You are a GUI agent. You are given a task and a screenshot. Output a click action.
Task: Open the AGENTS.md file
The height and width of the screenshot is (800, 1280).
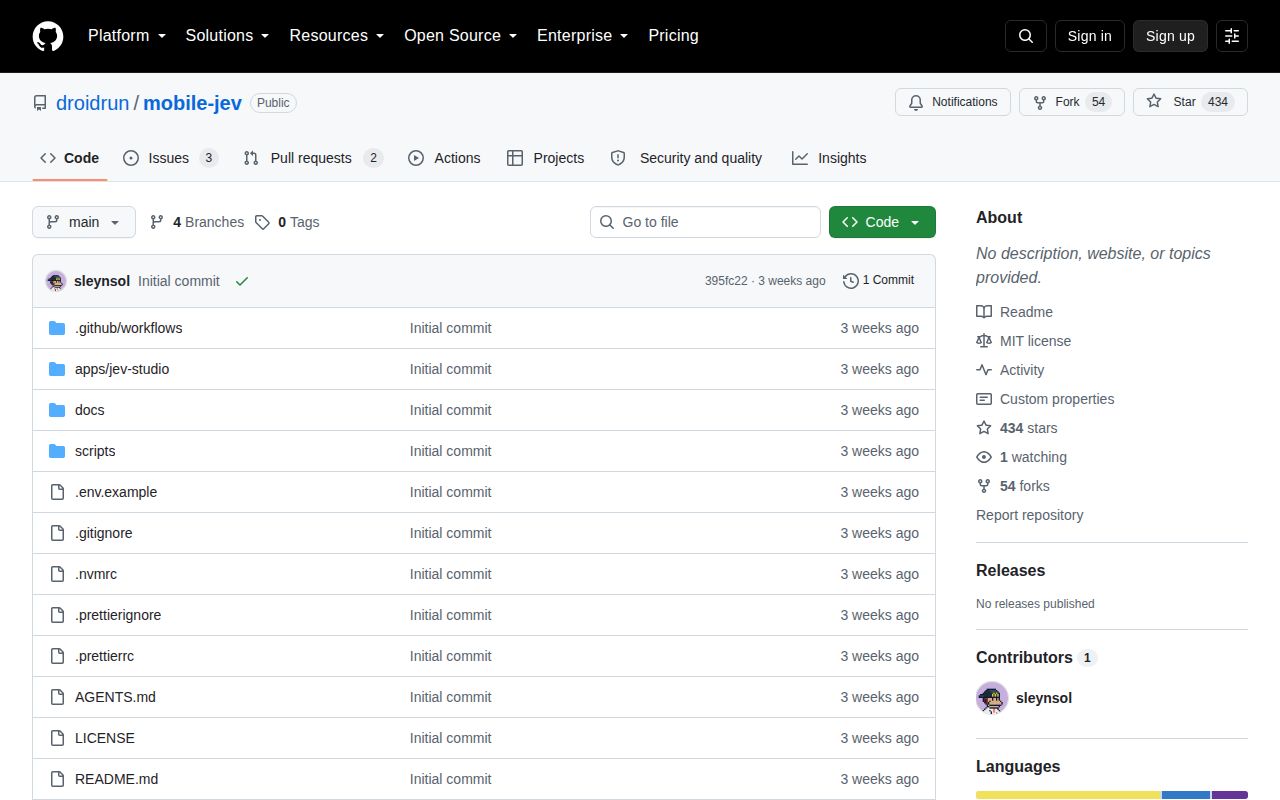pyautogui.click(x=115, y=697)
